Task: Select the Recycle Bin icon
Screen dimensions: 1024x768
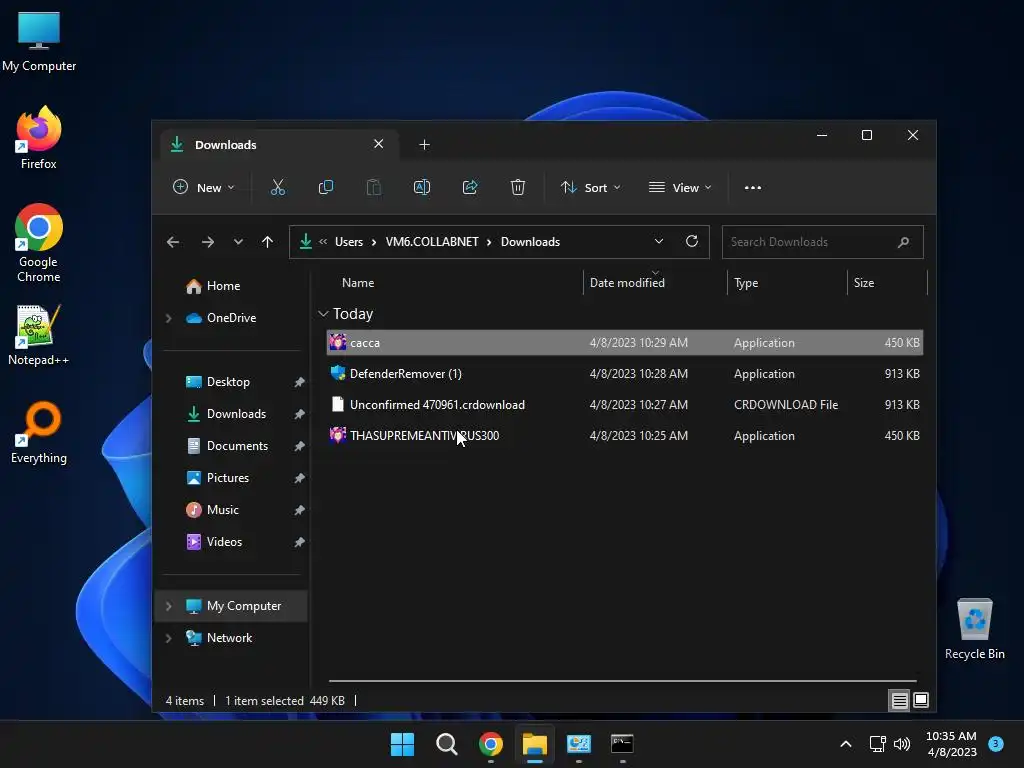Action: [x=974, y=629]
